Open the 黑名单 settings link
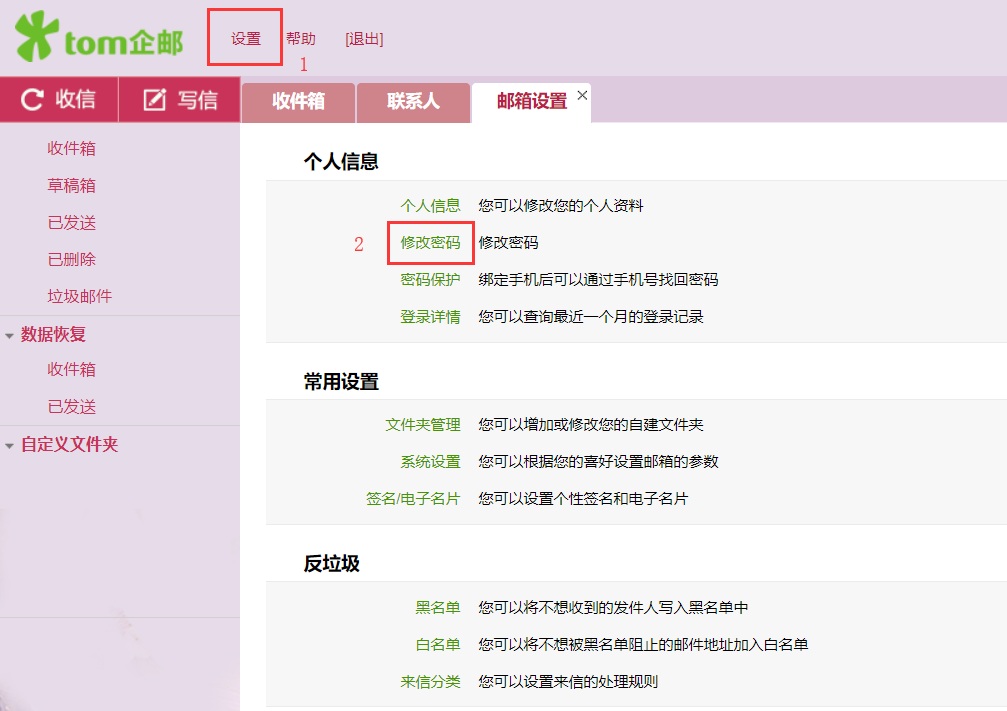This screenshot has height=711, width=1007. click(x=438, y=608)
